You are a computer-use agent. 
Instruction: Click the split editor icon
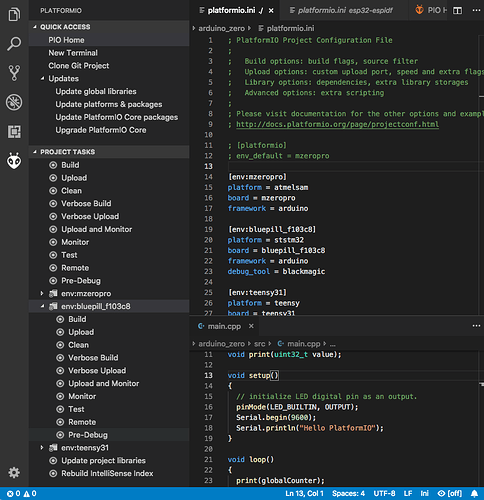pos(457,11)
